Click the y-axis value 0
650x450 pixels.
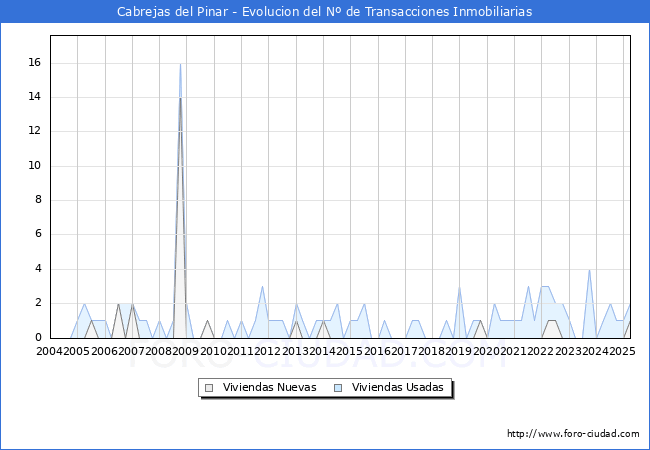[38, 337]
